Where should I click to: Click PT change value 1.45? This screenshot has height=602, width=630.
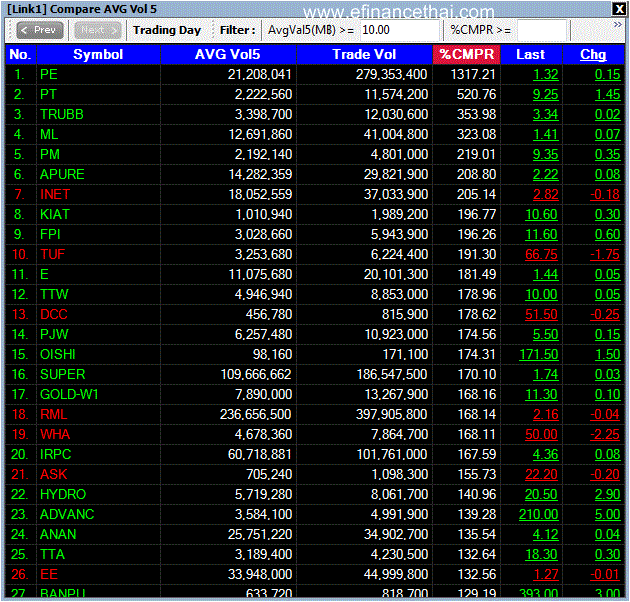[x=608, y=94]
